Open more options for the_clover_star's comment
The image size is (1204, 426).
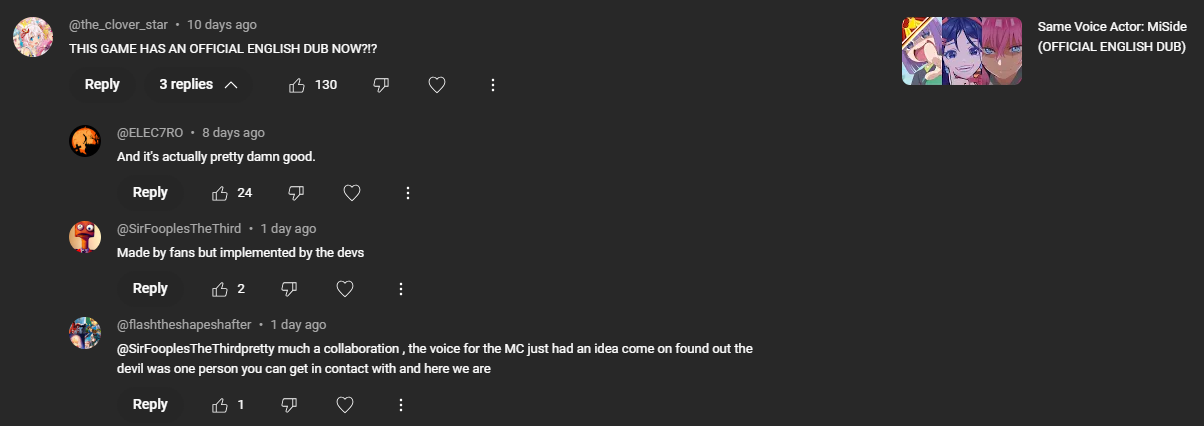(493, 85)
